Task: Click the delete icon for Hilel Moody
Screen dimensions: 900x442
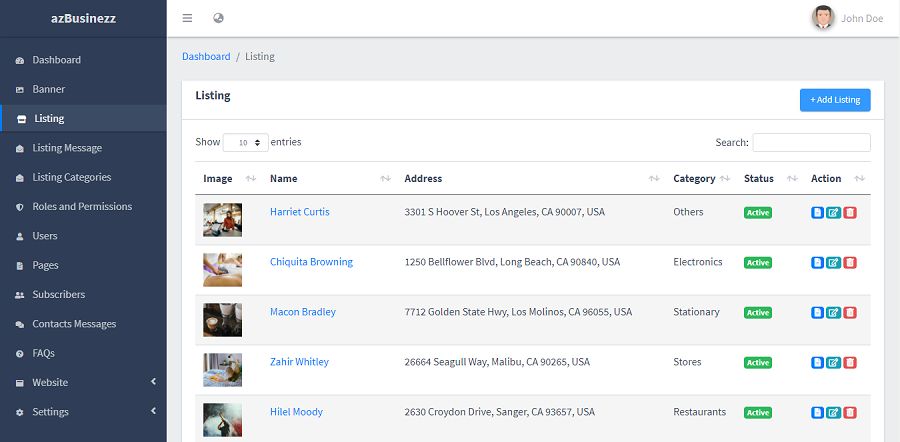Action: pyautogui.click(x=850, y=412)
